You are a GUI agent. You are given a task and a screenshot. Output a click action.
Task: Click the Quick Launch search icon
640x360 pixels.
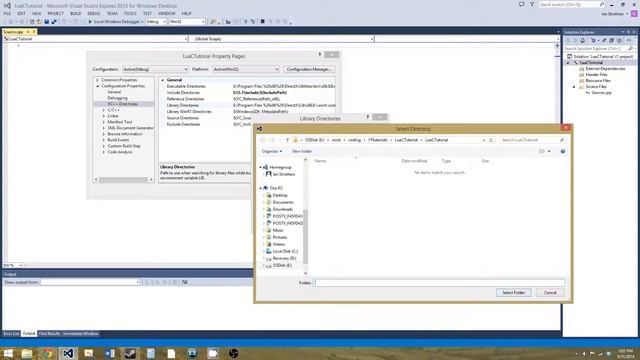(602, 4)
